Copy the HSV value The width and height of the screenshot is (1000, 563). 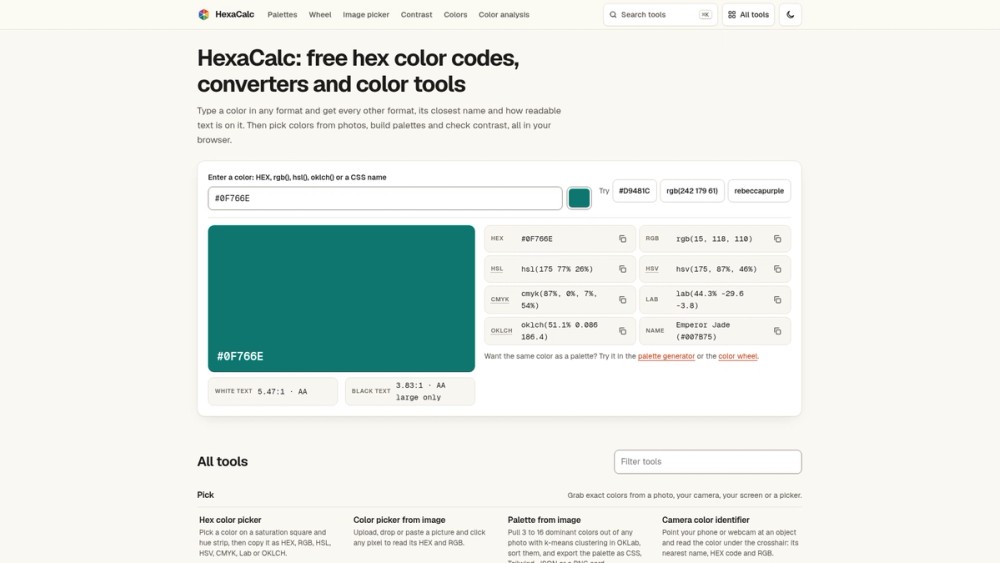777,269
